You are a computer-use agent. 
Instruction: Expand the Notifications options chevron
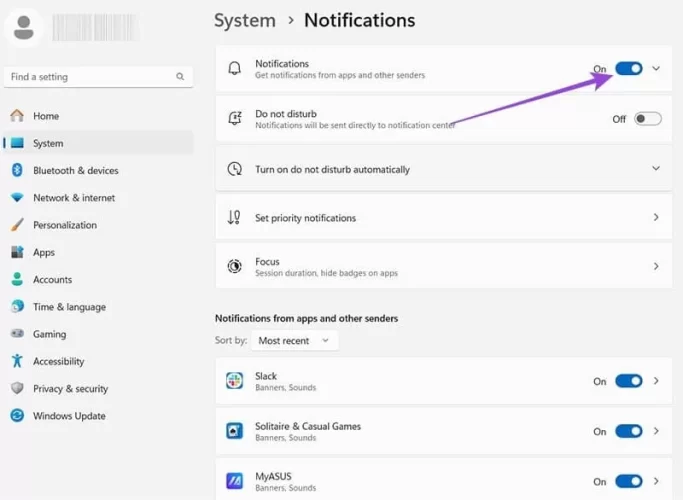tap(656, 69)
